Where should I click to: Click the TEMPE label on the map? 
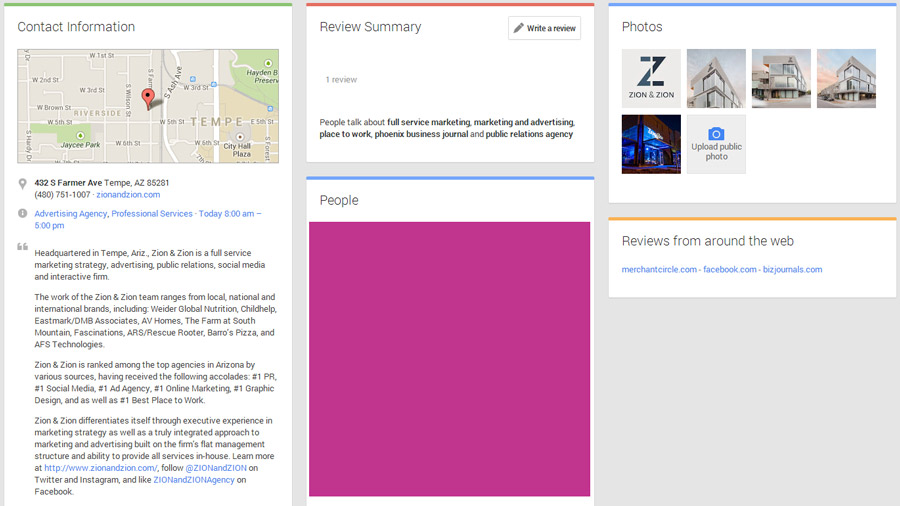click(x=216, y=122)
